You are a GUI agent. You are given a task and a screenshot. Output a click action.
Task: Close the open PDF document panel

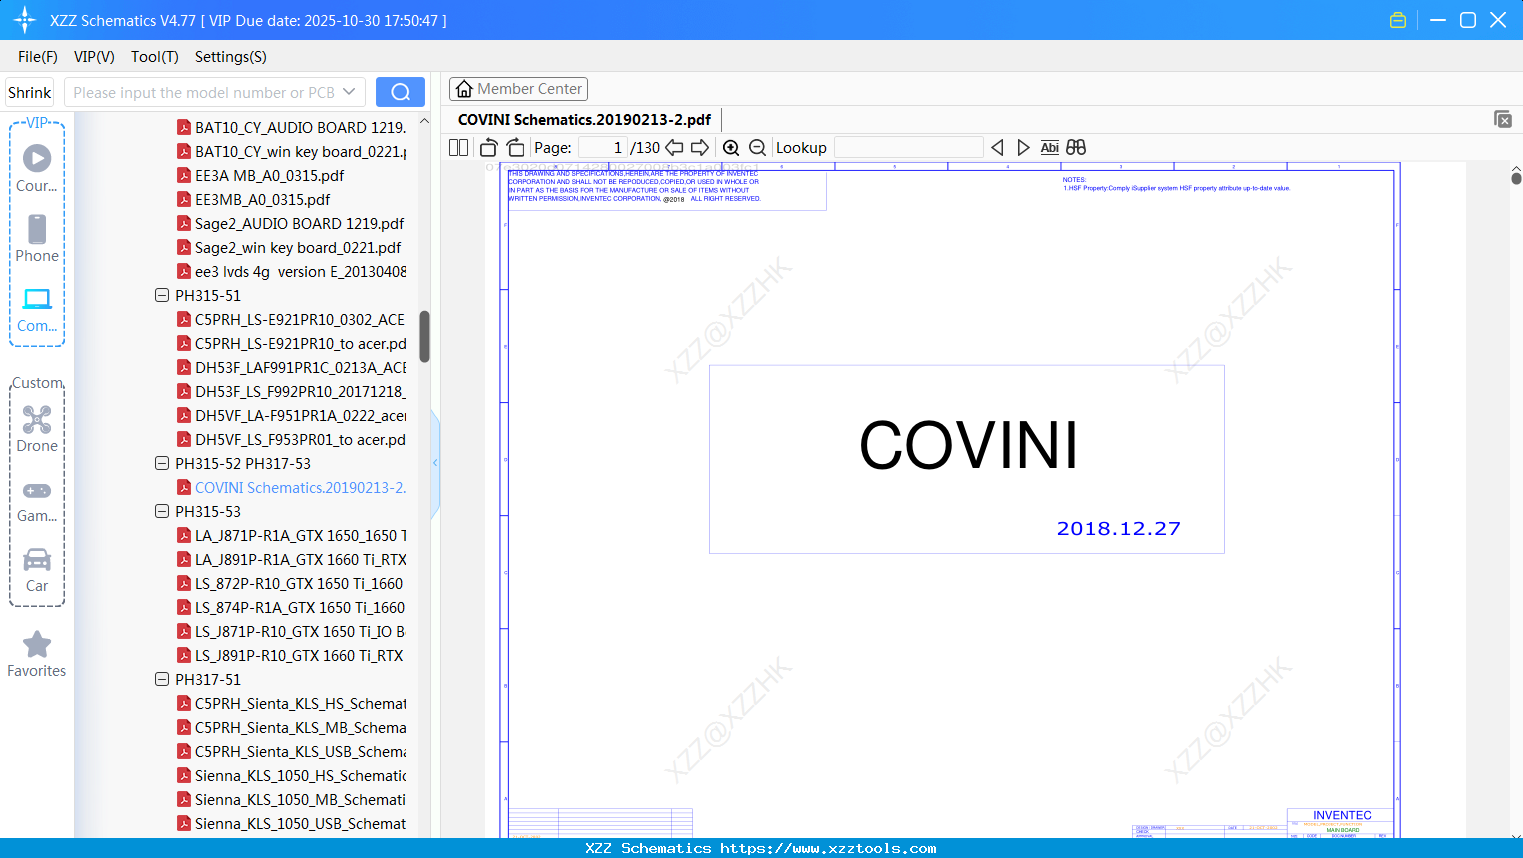click(1503, 119)
